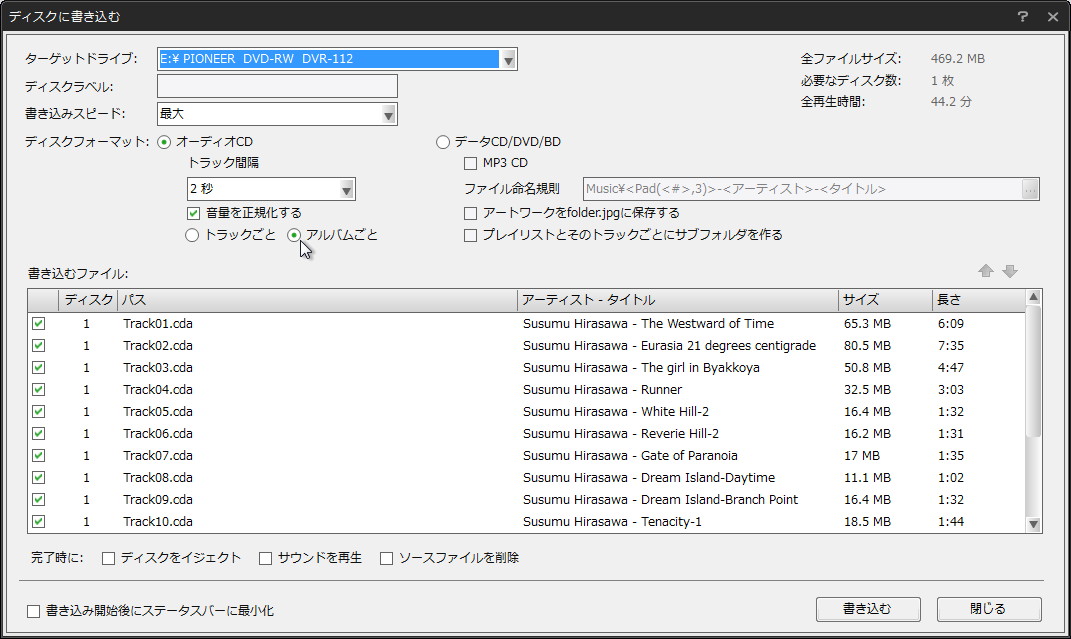Move the selected track up with the up arrow
This screenshot has width=1071, height=639.
986,269
